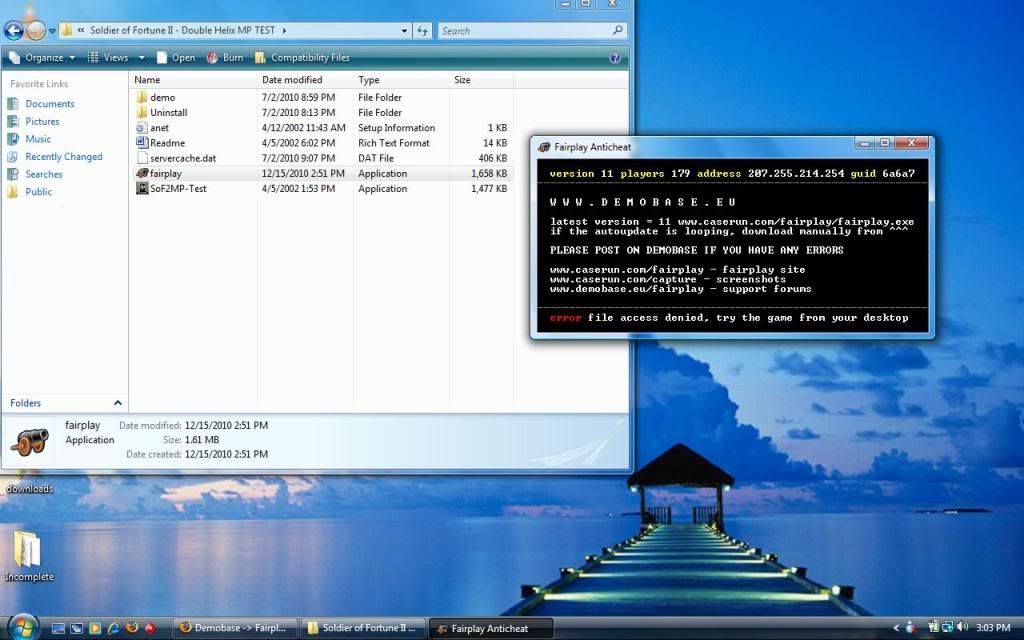The width and height of the screenshot is (1024, 640).
Task: Click Show Desktop in Quick Launch
Action: pyautogui.click(x=58, y=628)
